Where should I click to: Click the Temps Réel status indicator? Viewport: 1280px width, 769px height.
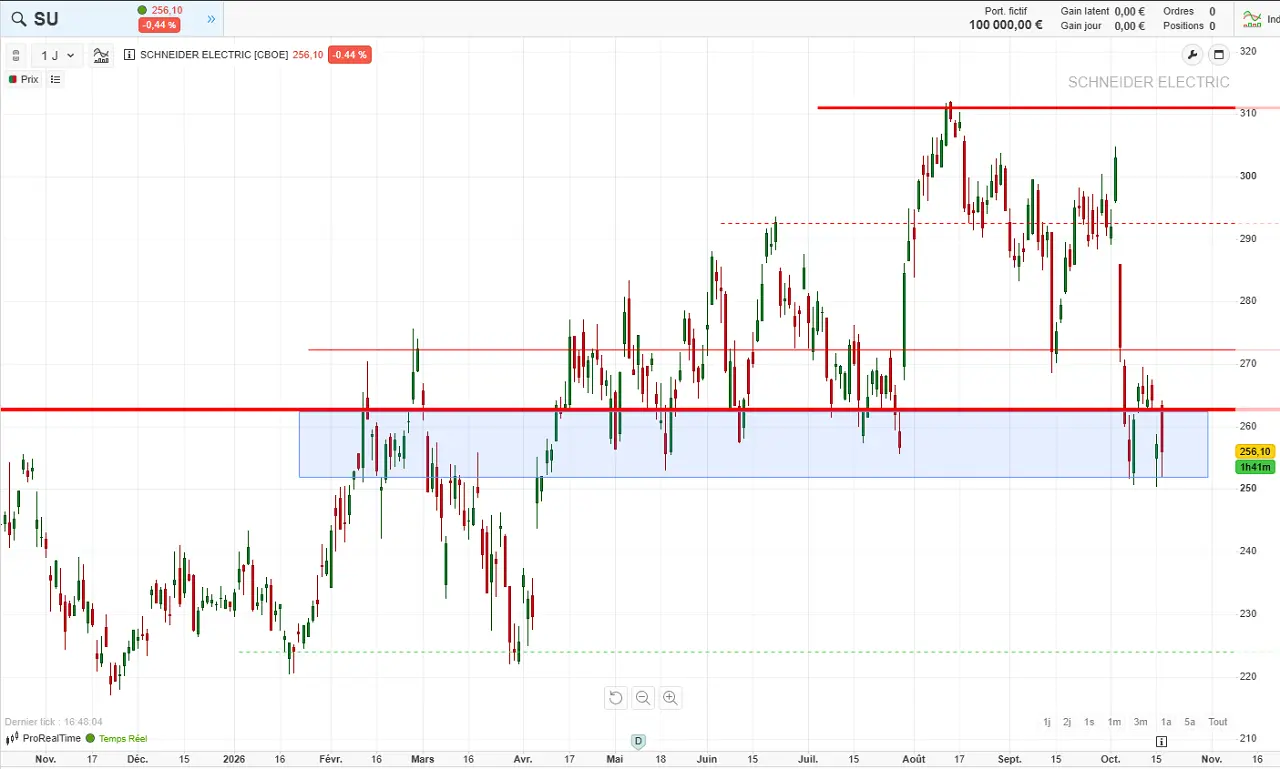pyautogui.click(x=117, y=739)
